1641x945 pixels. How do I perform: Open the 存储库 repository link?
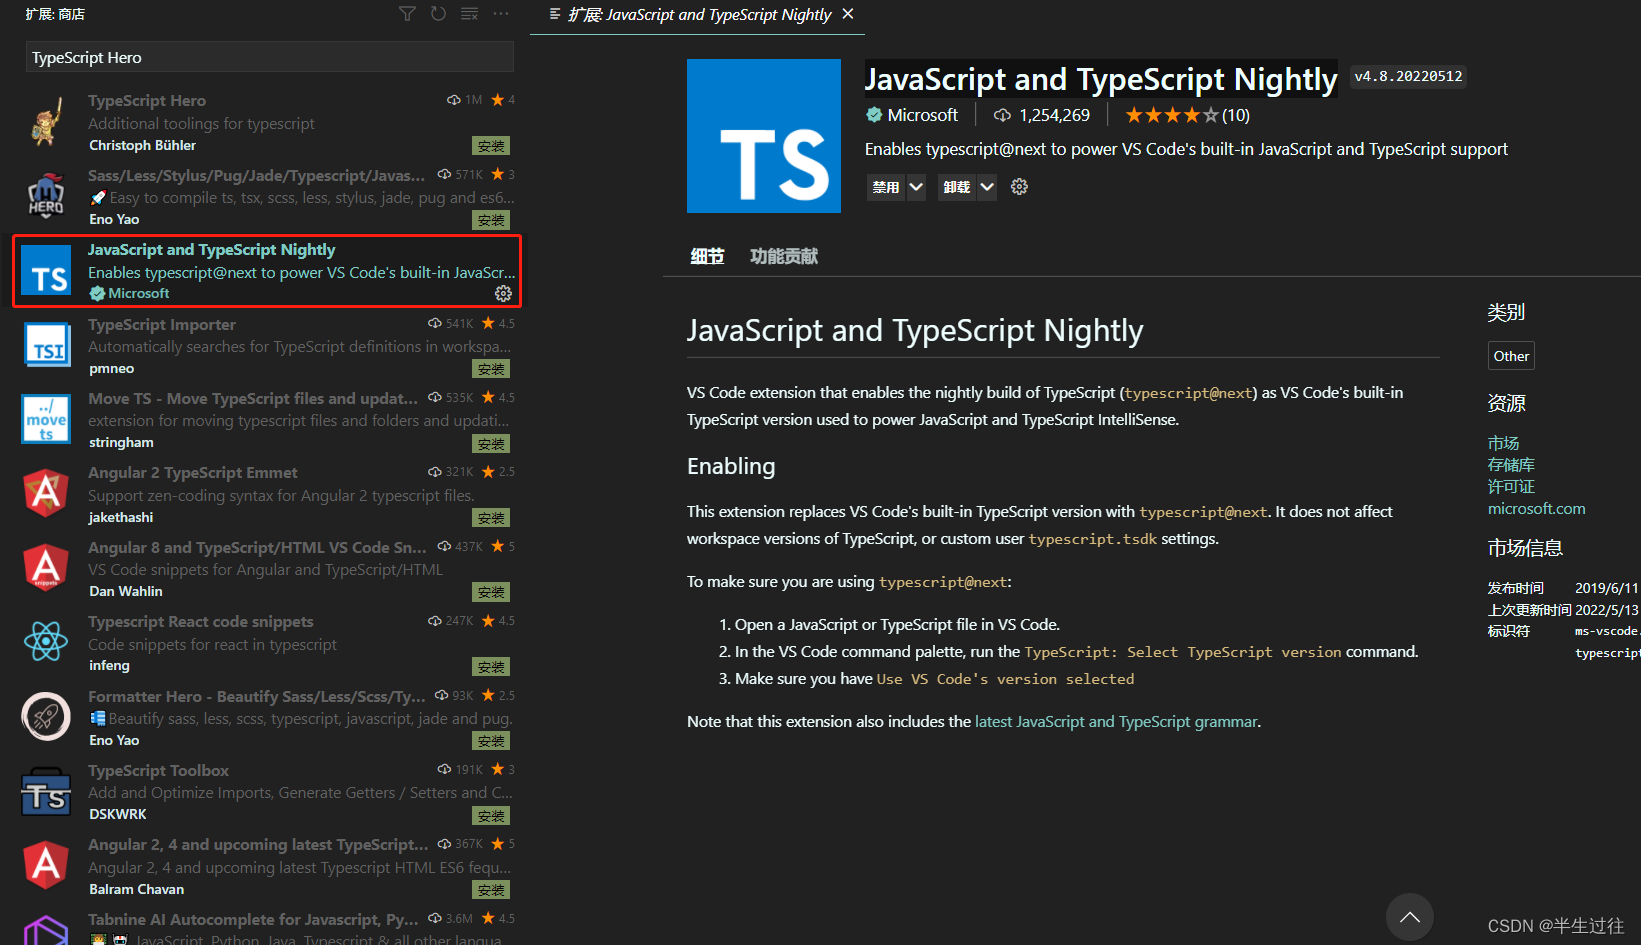1510,464
